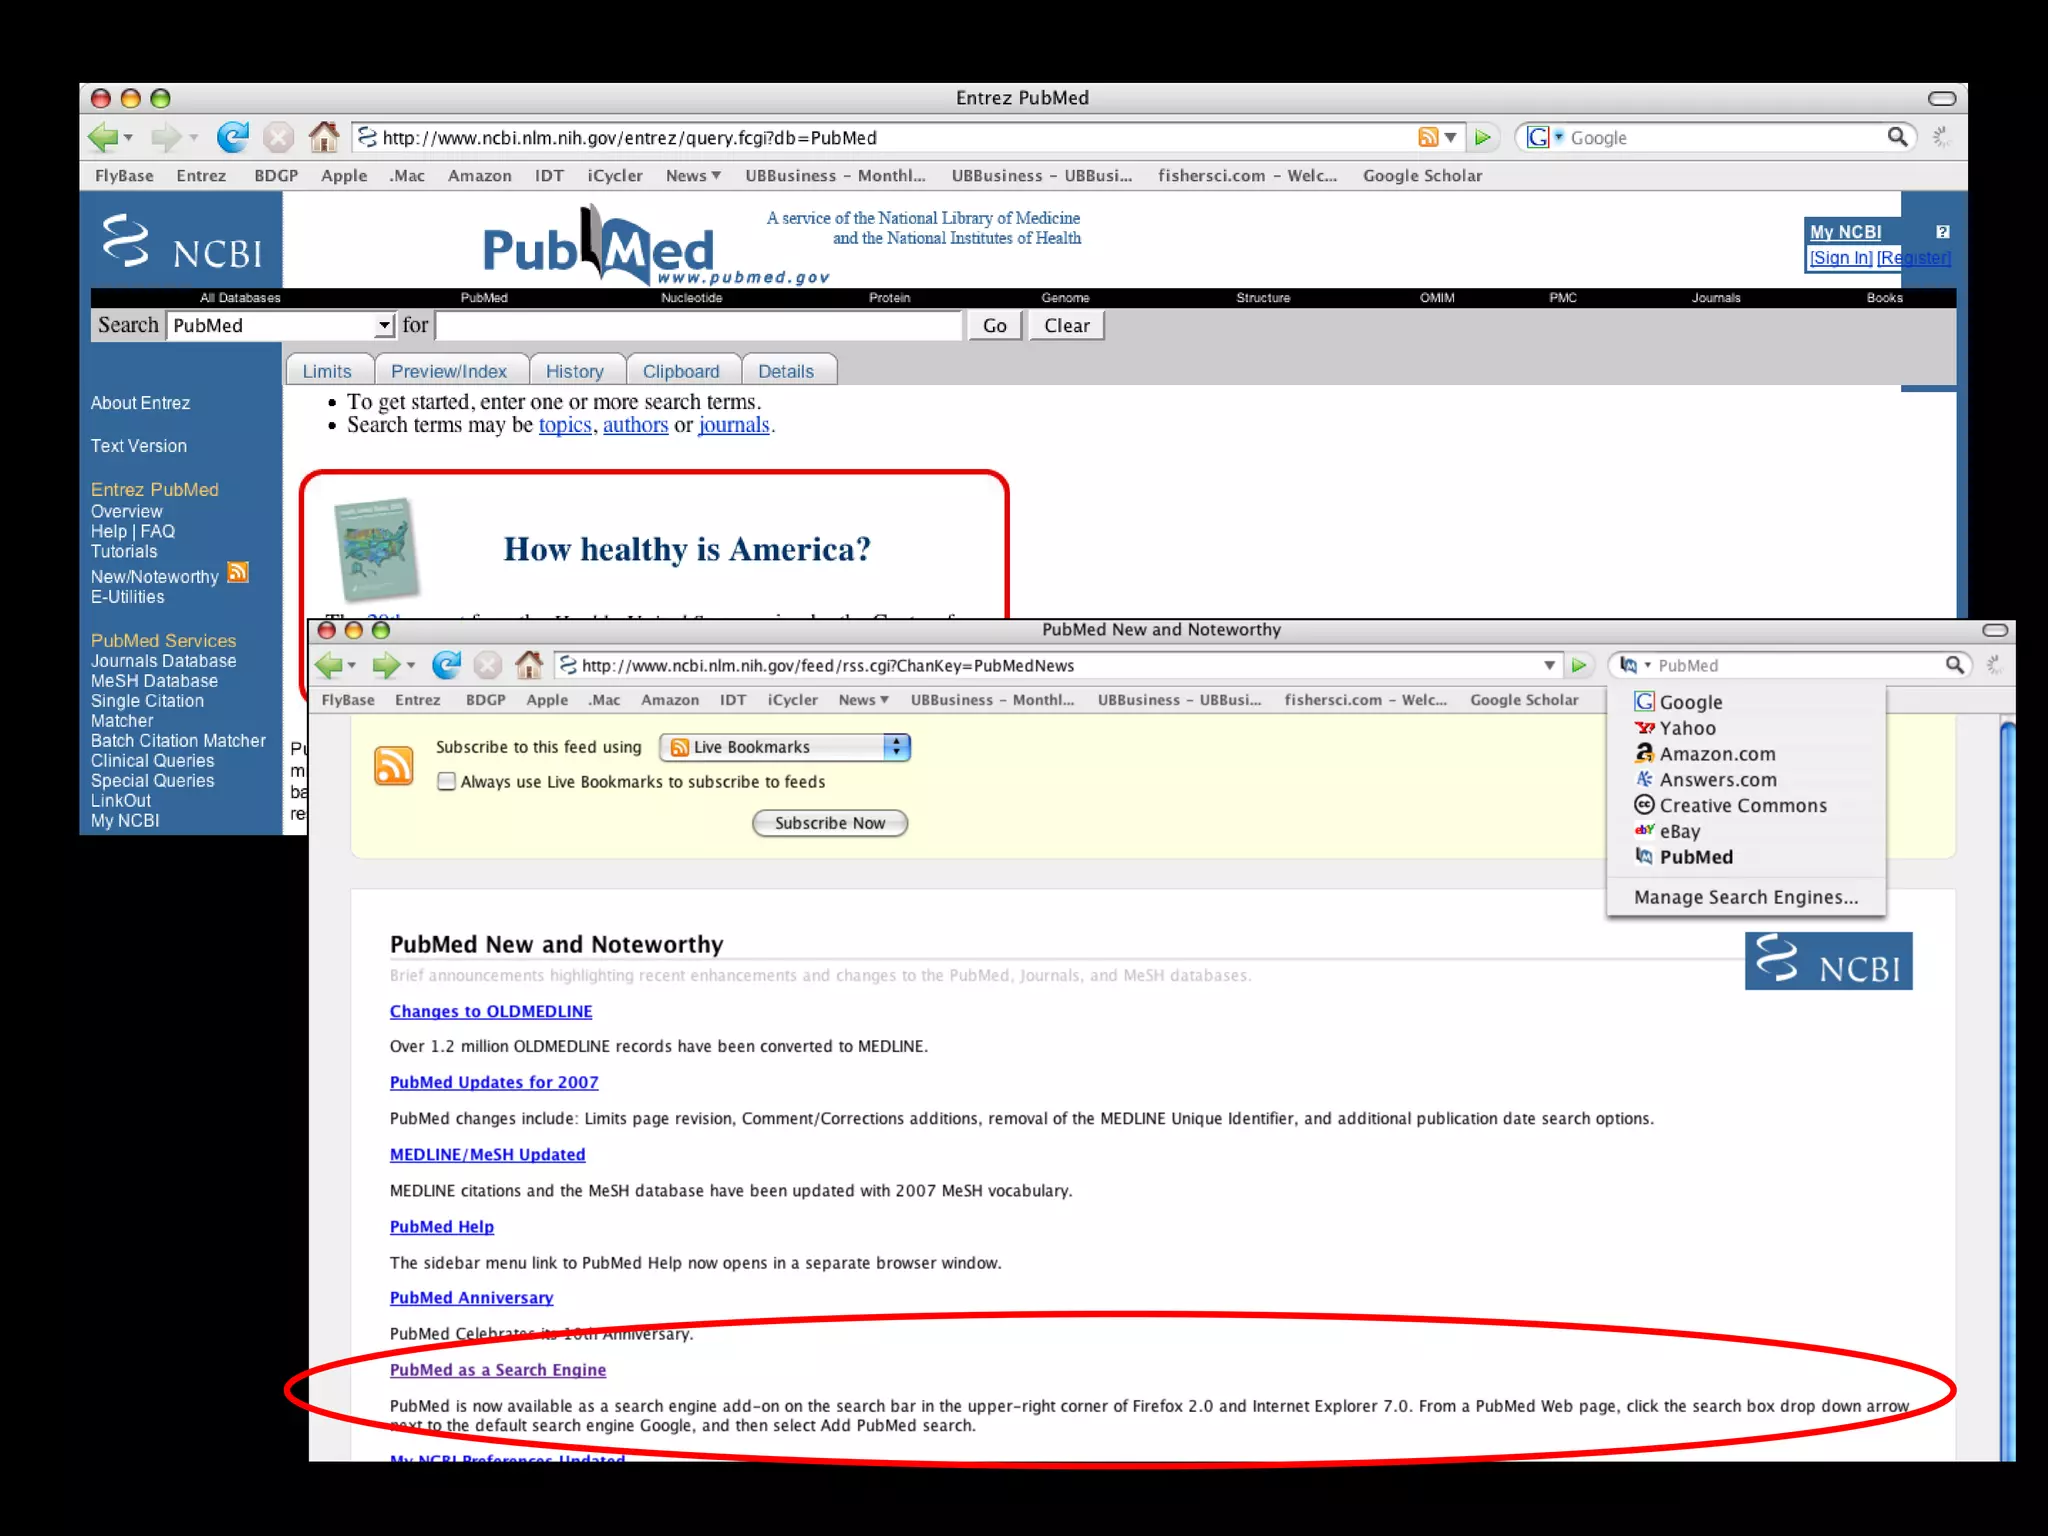Click the Back arrow in top browser window
Screen dimensions: 2048x1536
(x=103, y=137)
